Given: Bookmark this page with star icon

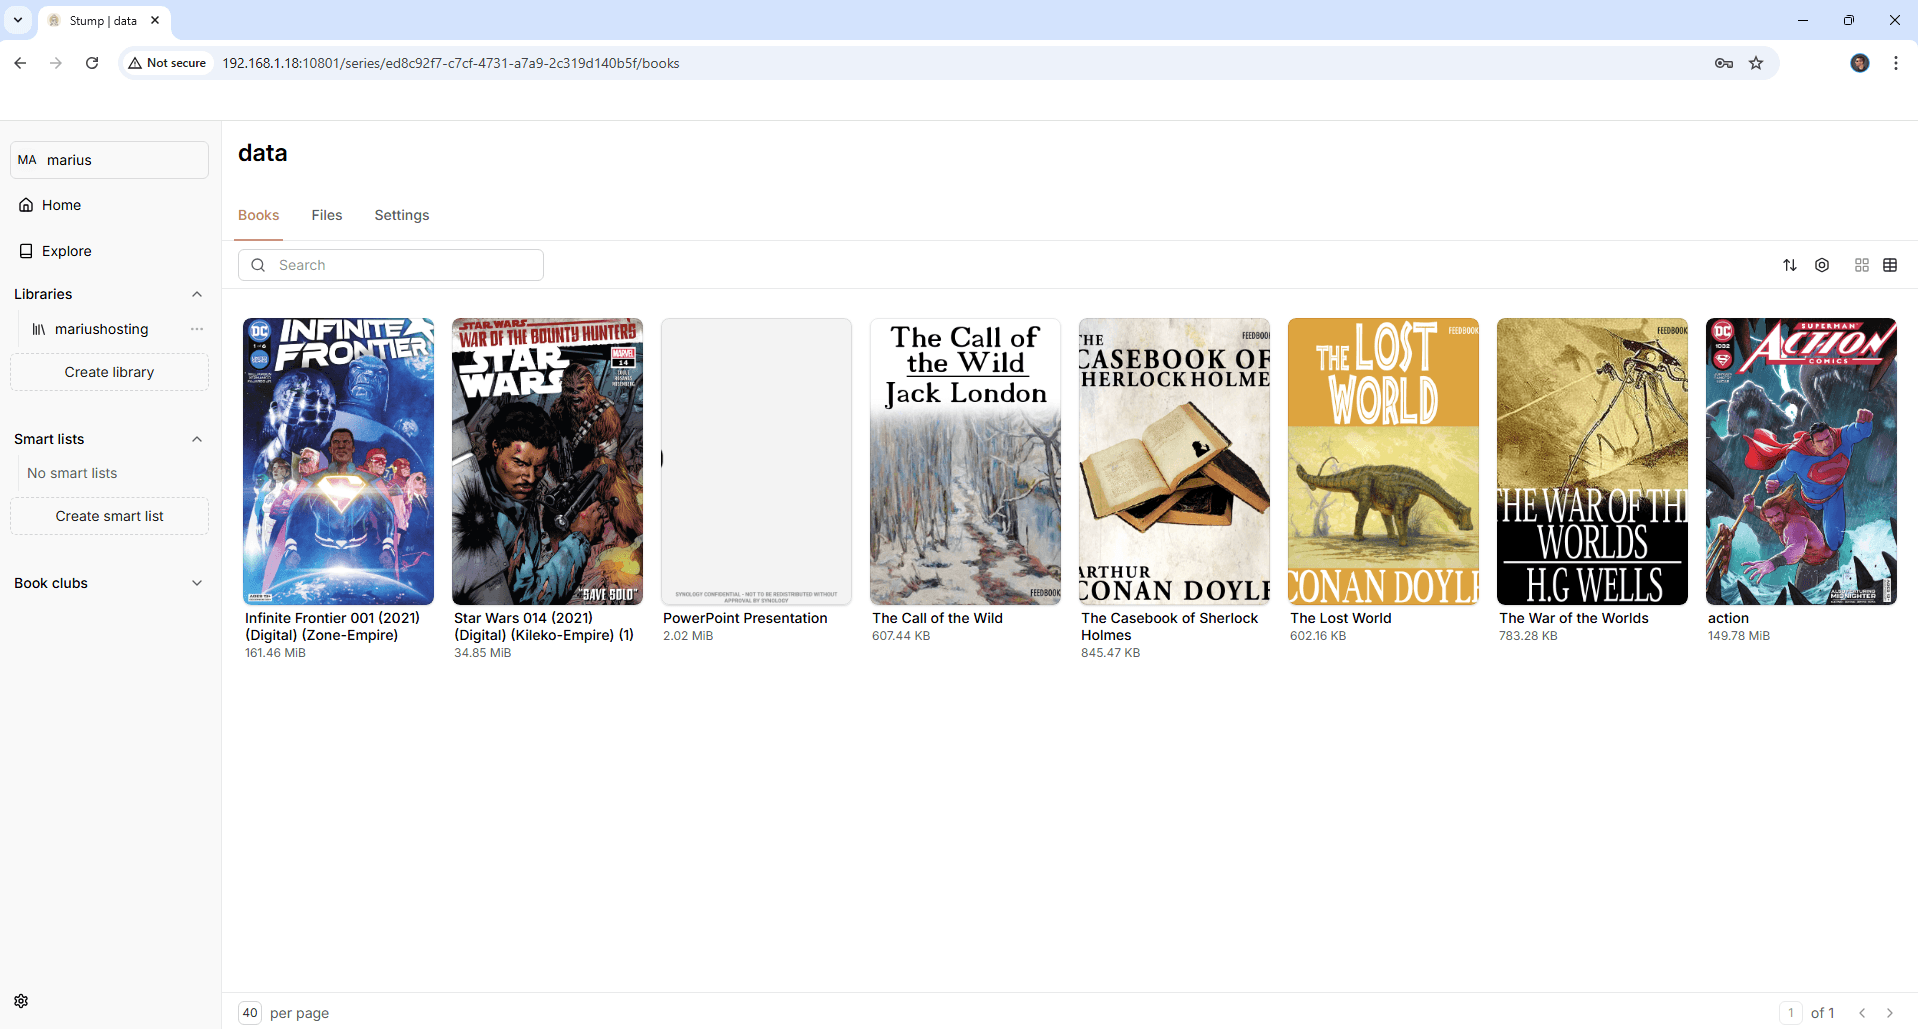Looking at the screenshot, I should (1756, 63).
